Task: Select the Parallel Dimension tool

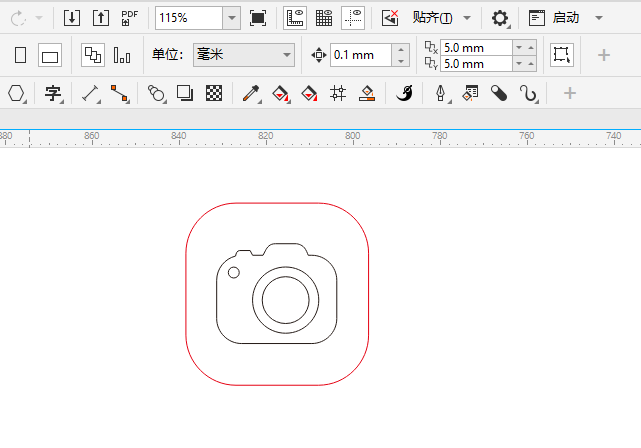Action: click(90, 94)
